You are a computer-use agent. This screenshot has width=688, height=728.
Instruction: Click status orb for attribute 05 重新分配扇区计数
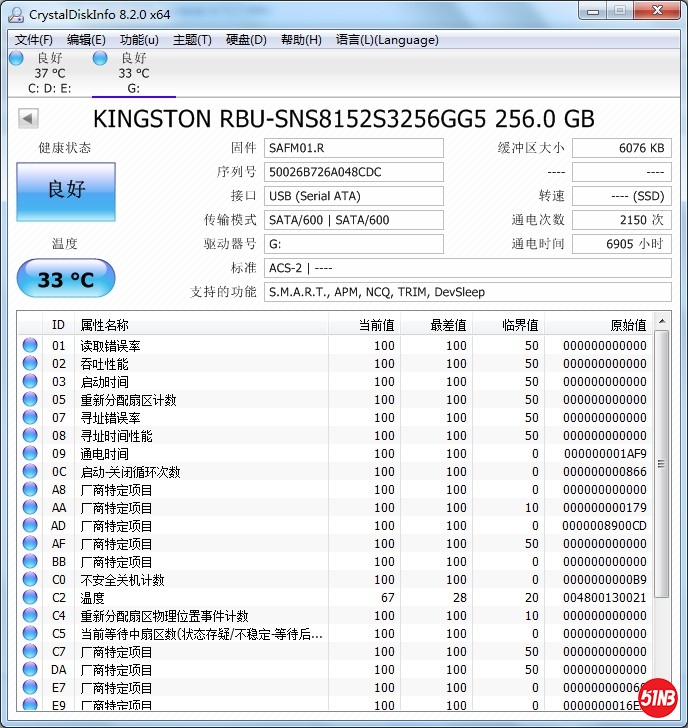point(30,400)
